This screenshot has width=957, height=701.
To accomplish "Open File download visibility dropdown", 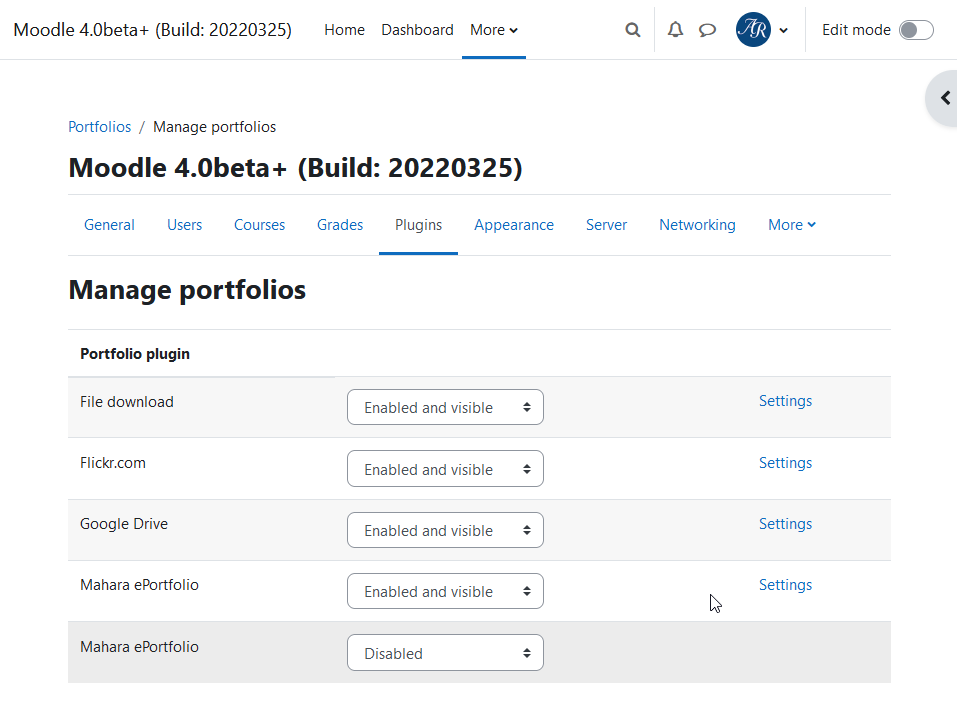I will click(445, 407).
